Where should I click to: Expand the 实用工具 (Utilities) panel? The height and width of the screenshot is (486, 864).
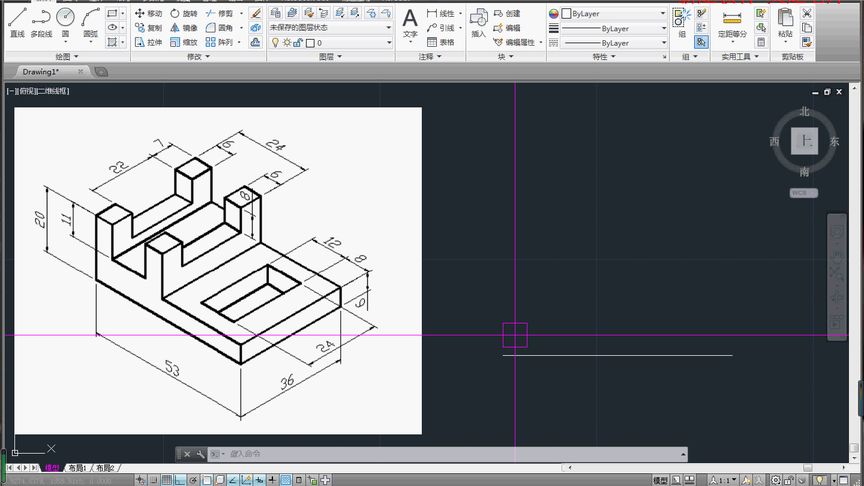[x=739, y=56]
